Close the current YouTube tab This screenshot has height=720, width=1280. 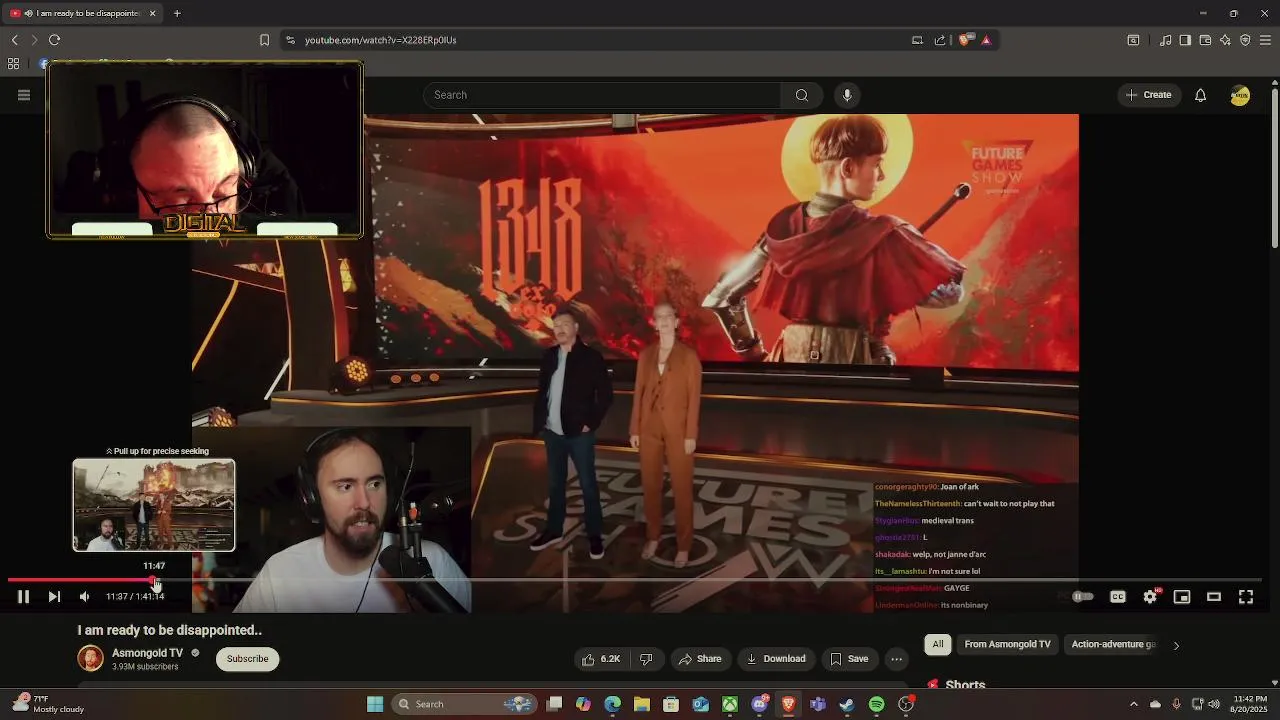pos(152,13)
